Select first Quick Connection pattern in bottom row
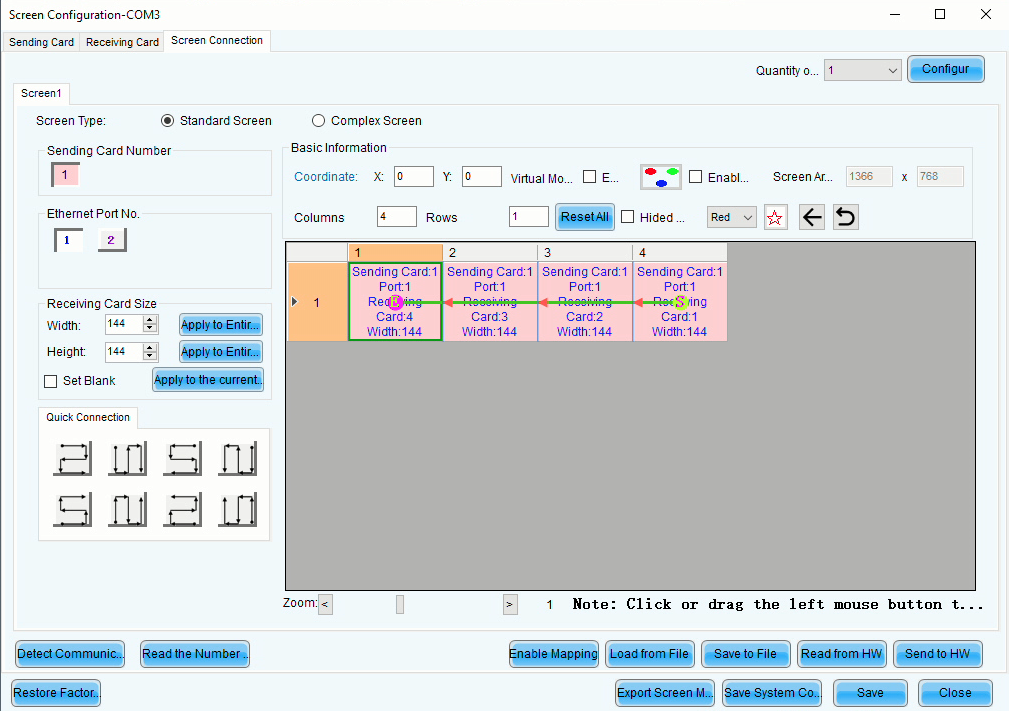 73,510
